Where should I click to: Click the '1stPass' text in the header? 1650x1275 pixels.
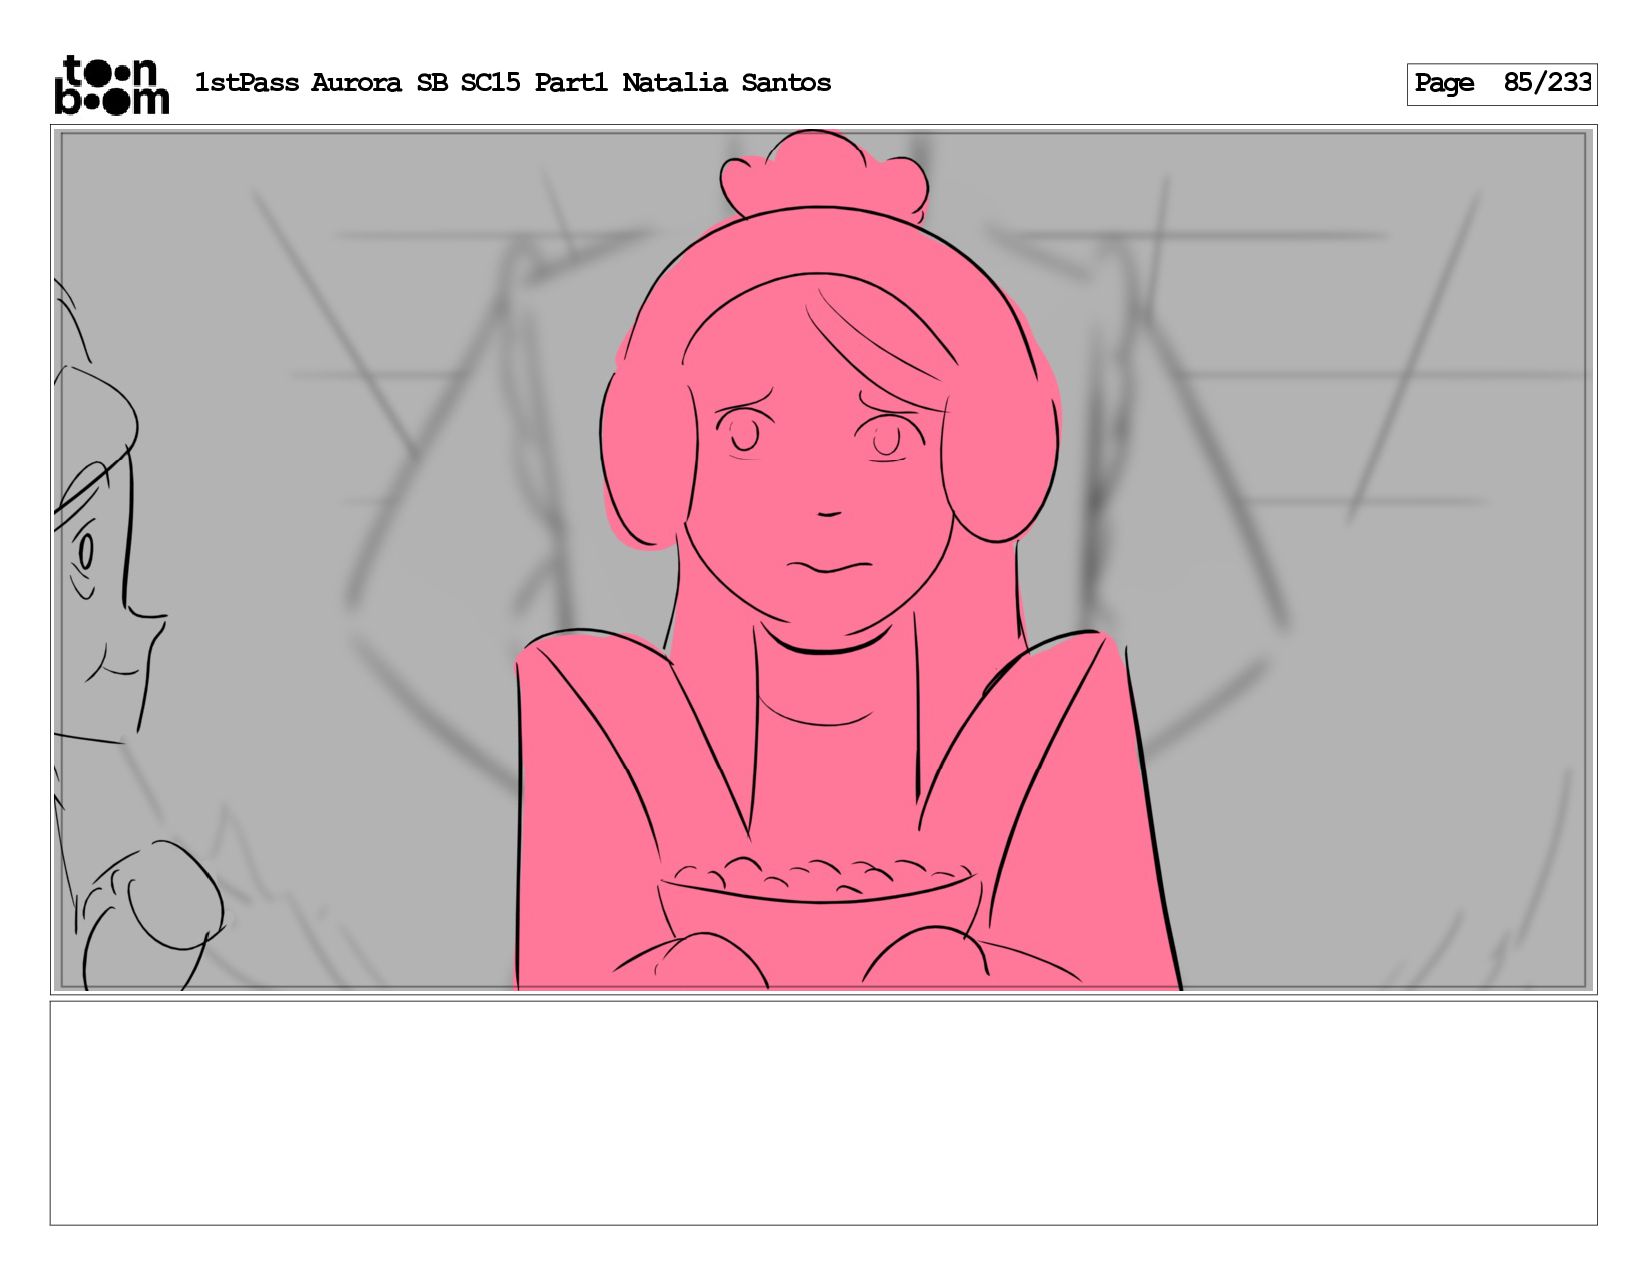point(246,83)
